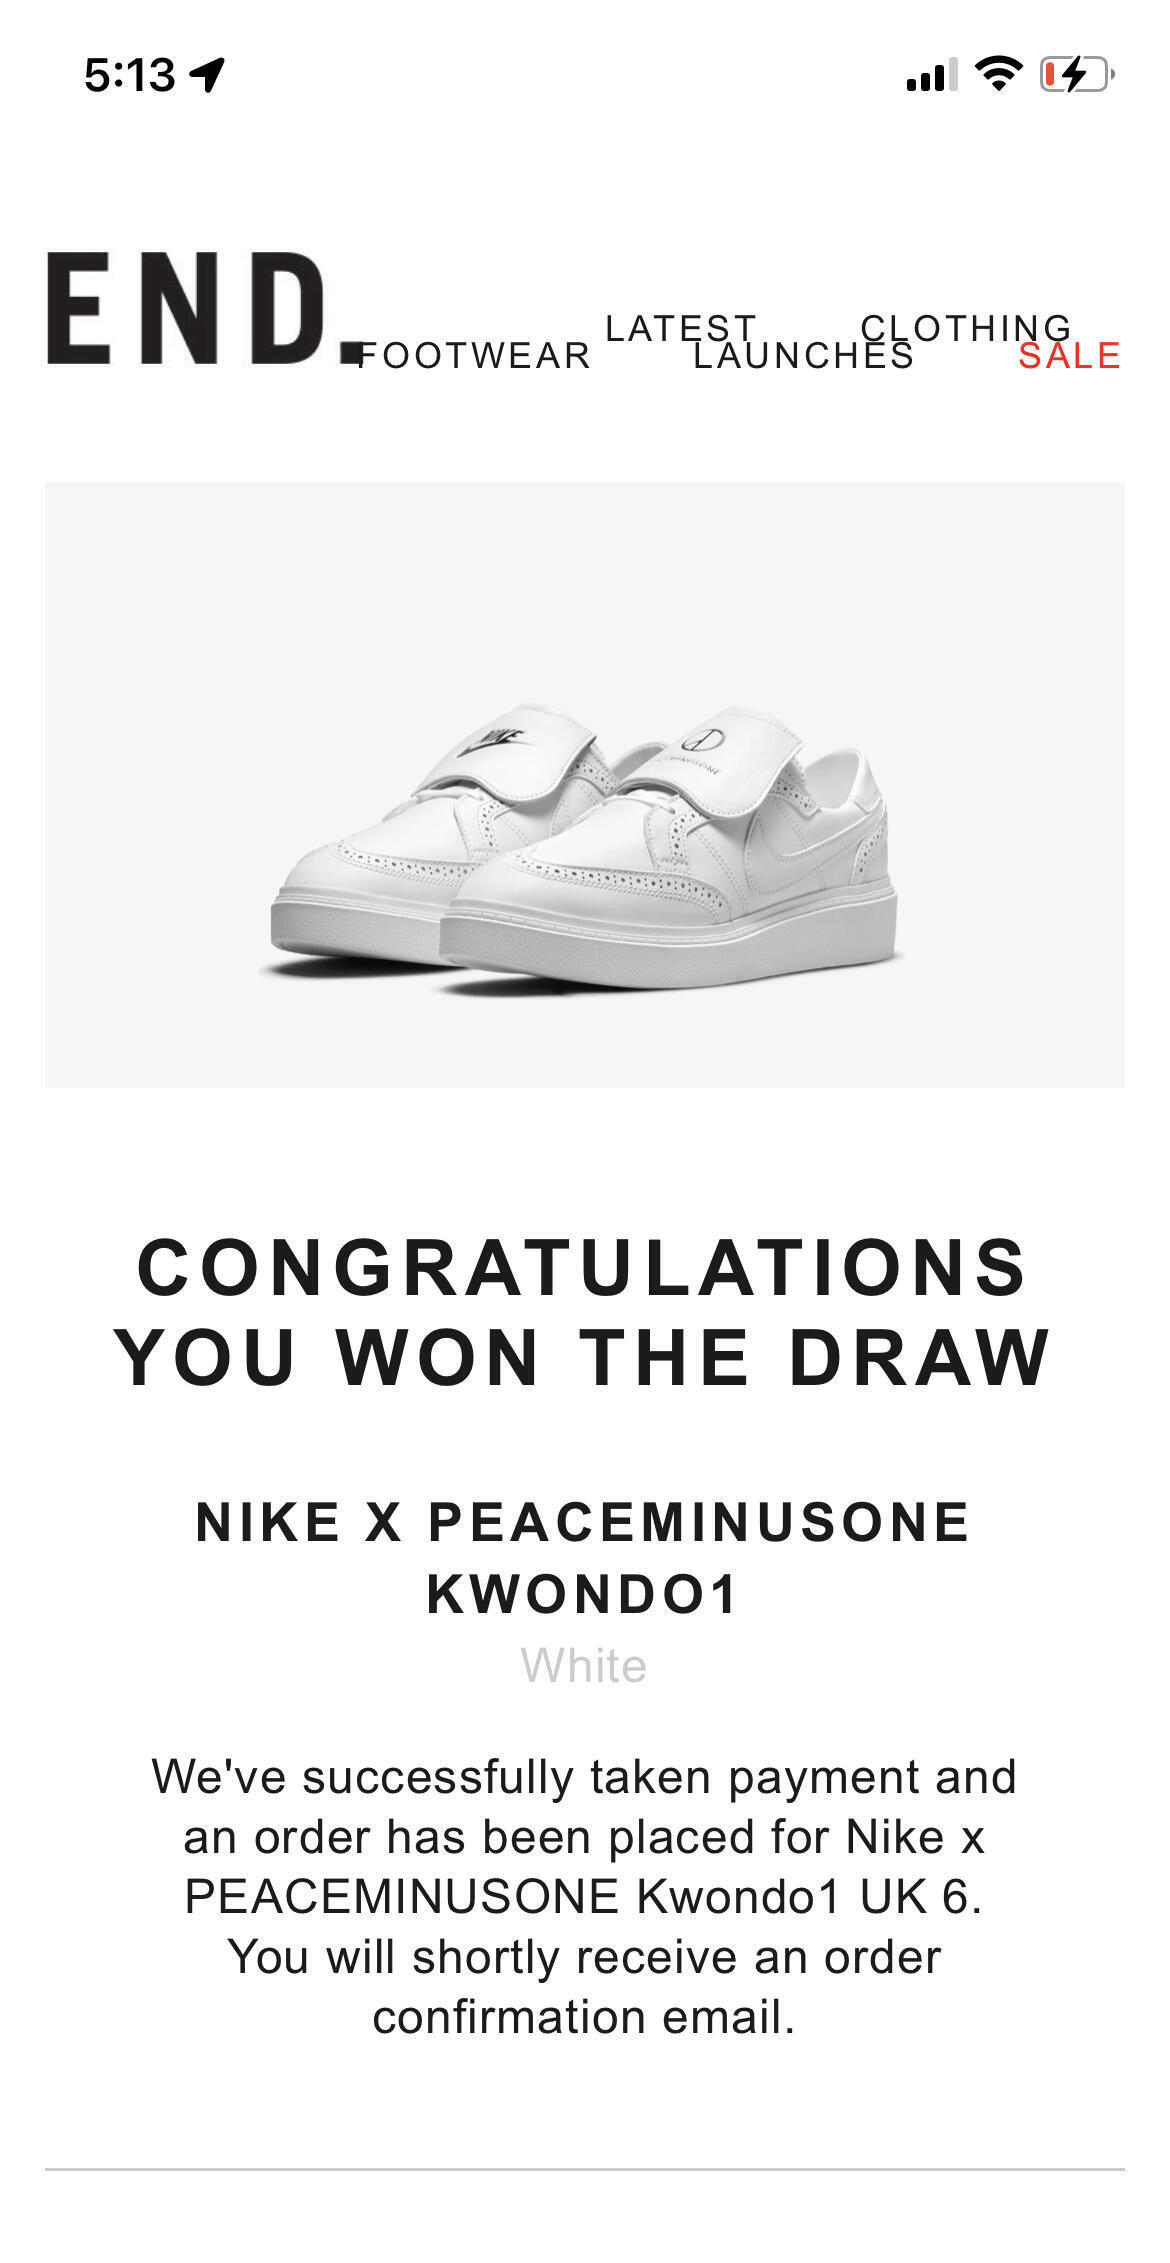The width and height of the screenshot is (1170, 2263).
Task: Go to CLOTHING category
Action: click(966, 328)
